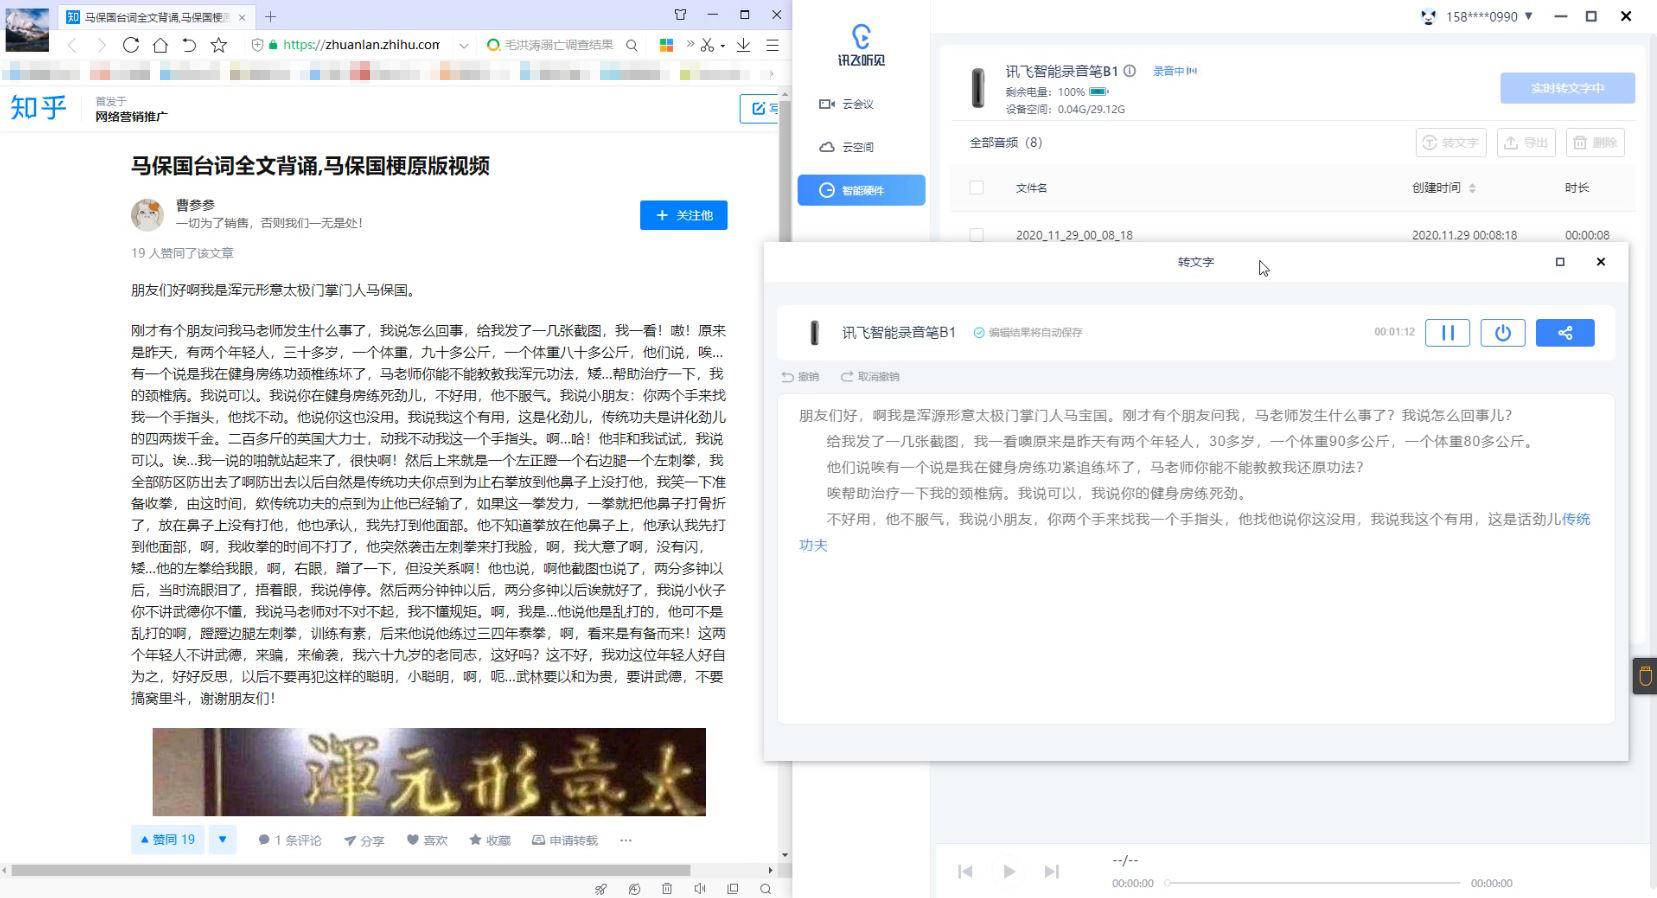The image size is (1657, 898).
Task: Click 收藏 star under the article
Action: [490, 840]
